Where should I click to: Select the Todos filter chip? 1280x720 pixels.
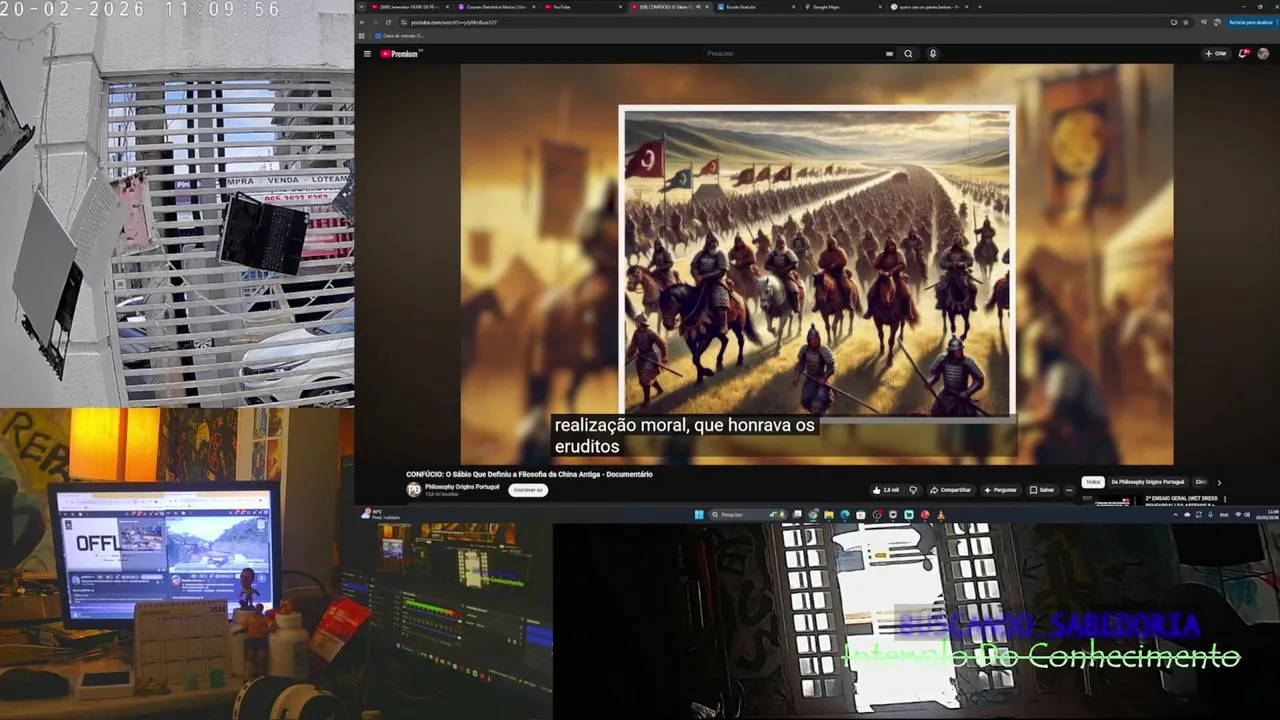pos(1093,482)
